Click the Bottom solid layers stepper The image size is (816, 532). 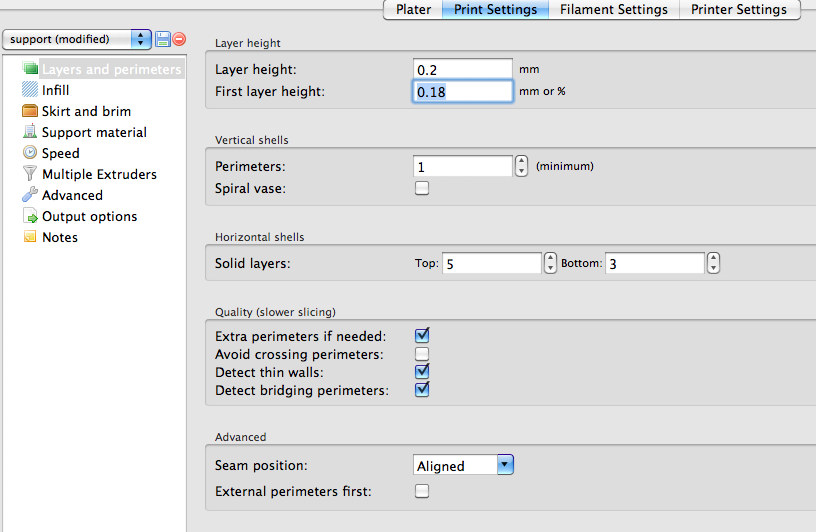(713, 263)
